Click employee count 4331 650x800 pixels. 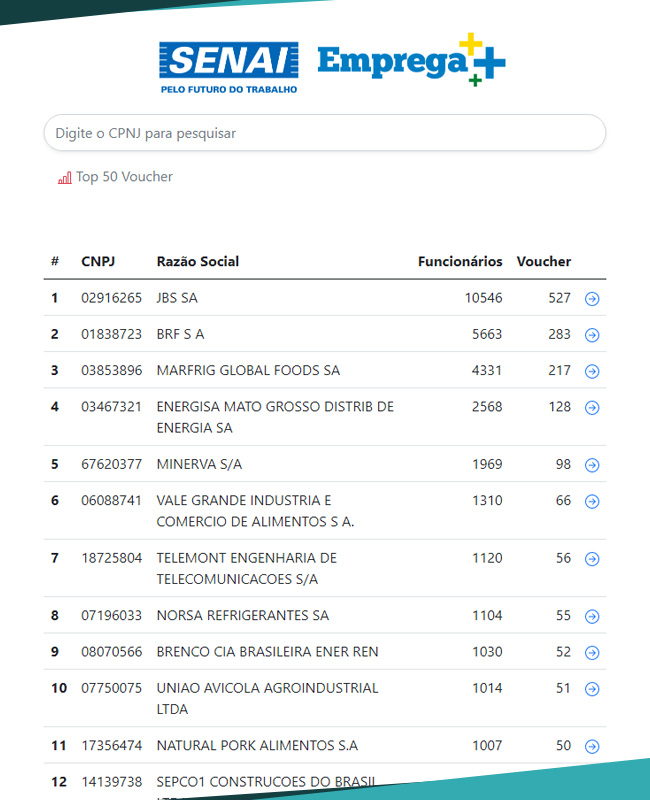tap(487, 370)
